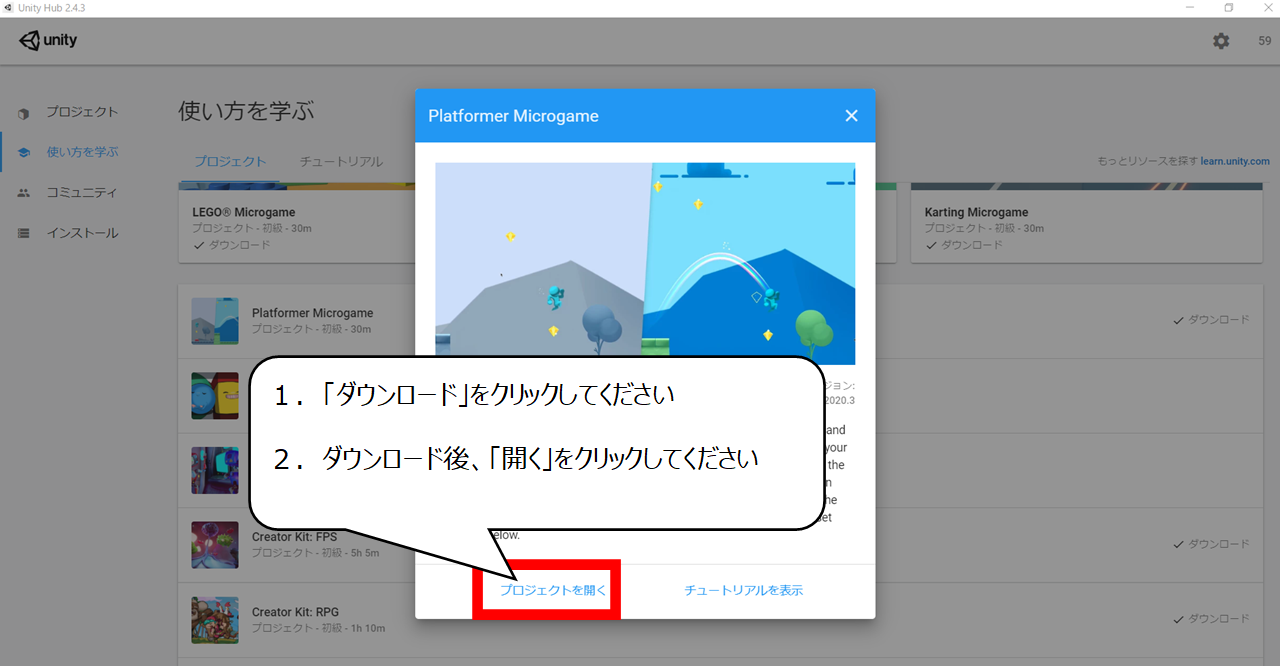Click the Unity Hub title bar icon

coord(8,7)
